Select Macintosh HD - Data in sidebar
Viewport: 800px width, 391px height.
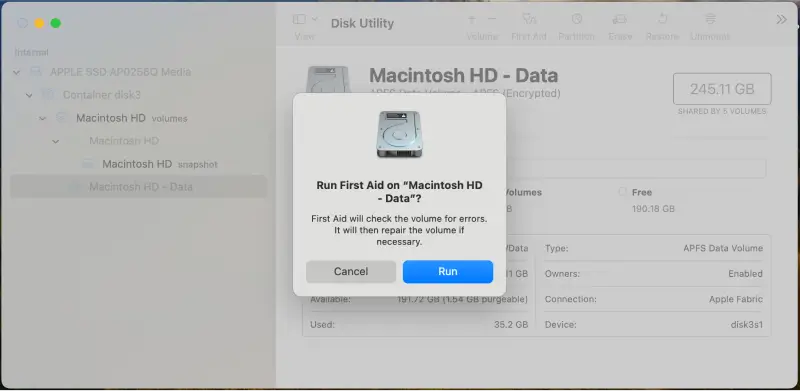139,187
